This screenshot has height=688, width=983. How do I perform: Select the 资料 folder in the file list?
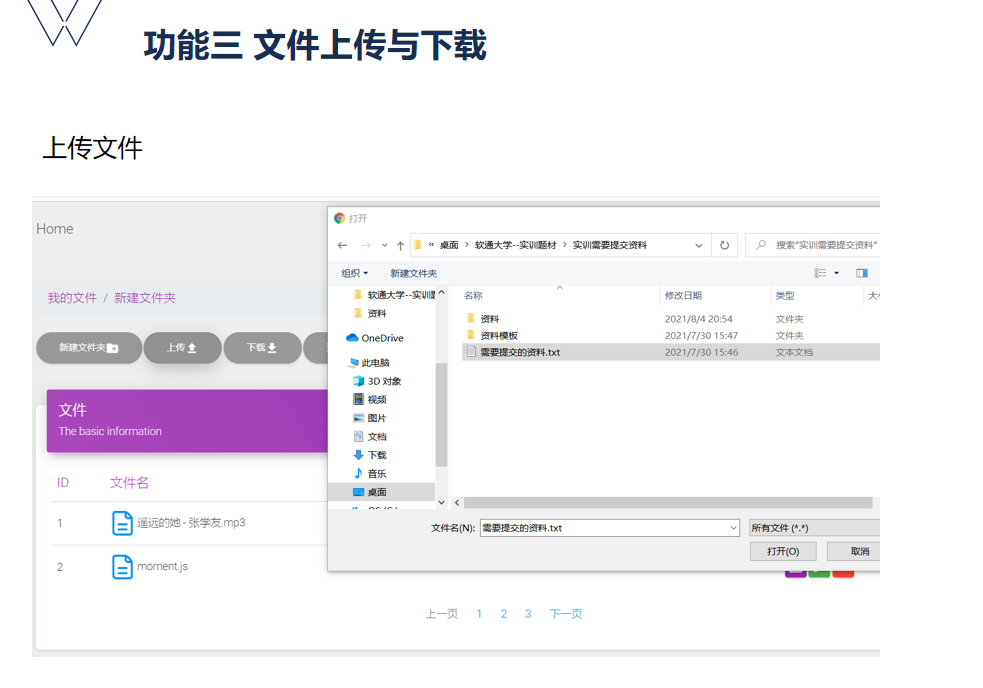(x=483, y=319)
